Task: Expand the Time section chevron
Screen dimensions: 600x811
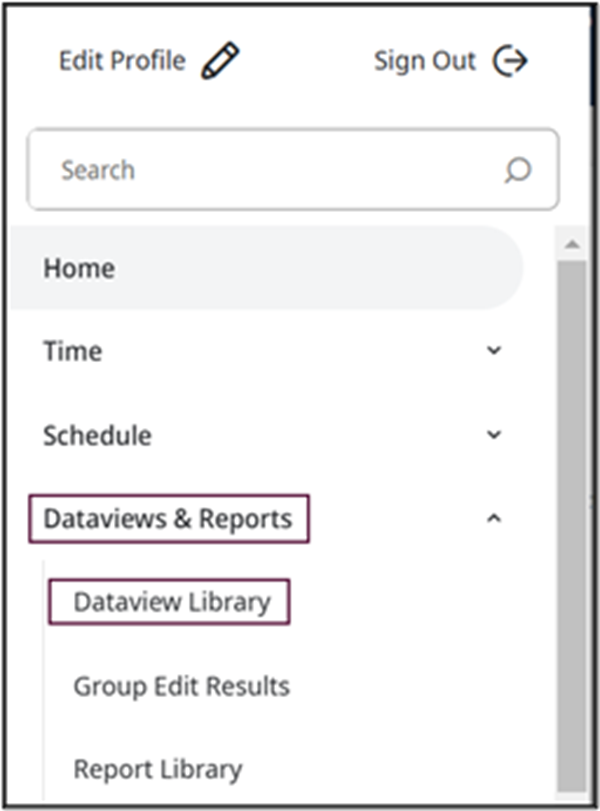Action: (x=494, y=350)
